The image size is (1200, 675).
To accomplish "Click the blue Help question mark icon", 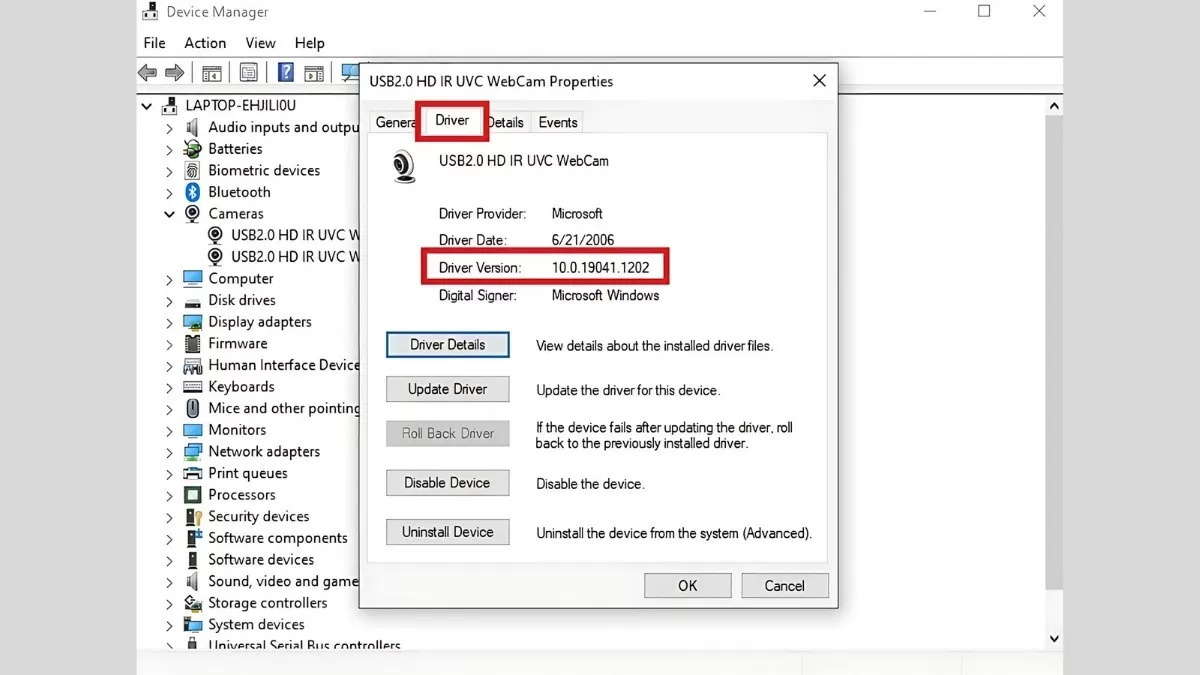I will tap(285, 72).
